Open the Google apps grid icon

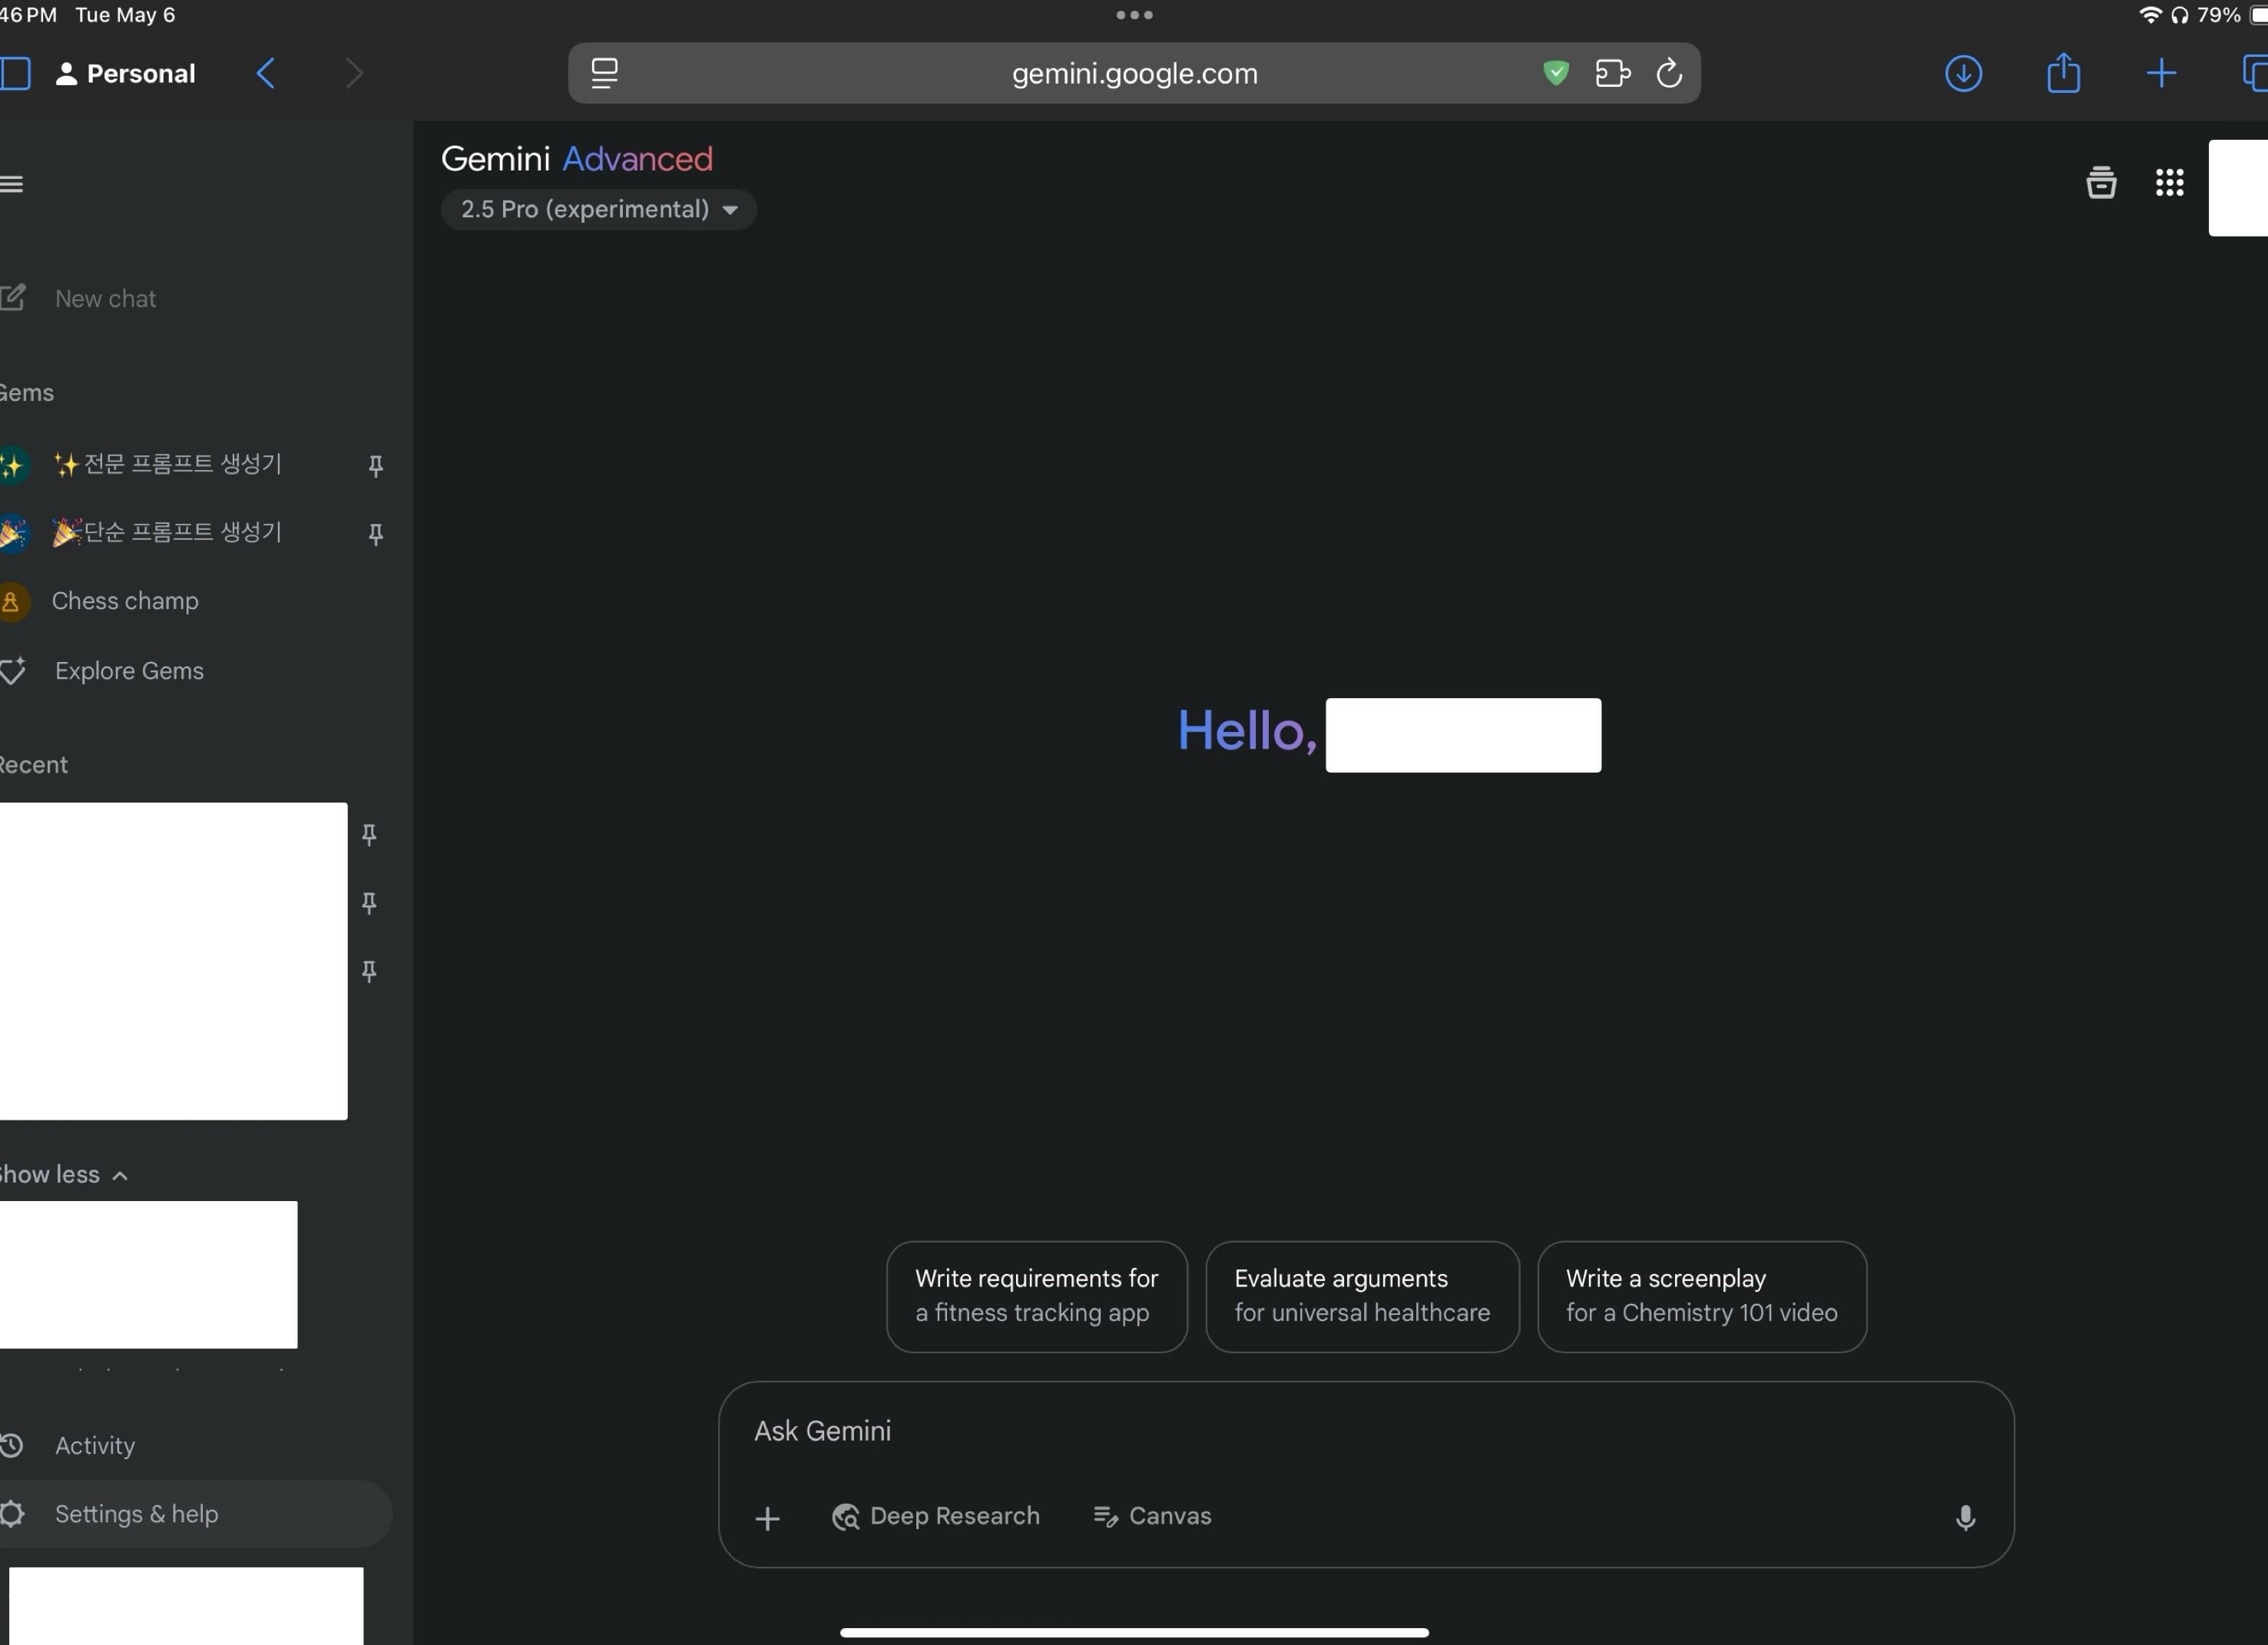tap(2168, 182)
